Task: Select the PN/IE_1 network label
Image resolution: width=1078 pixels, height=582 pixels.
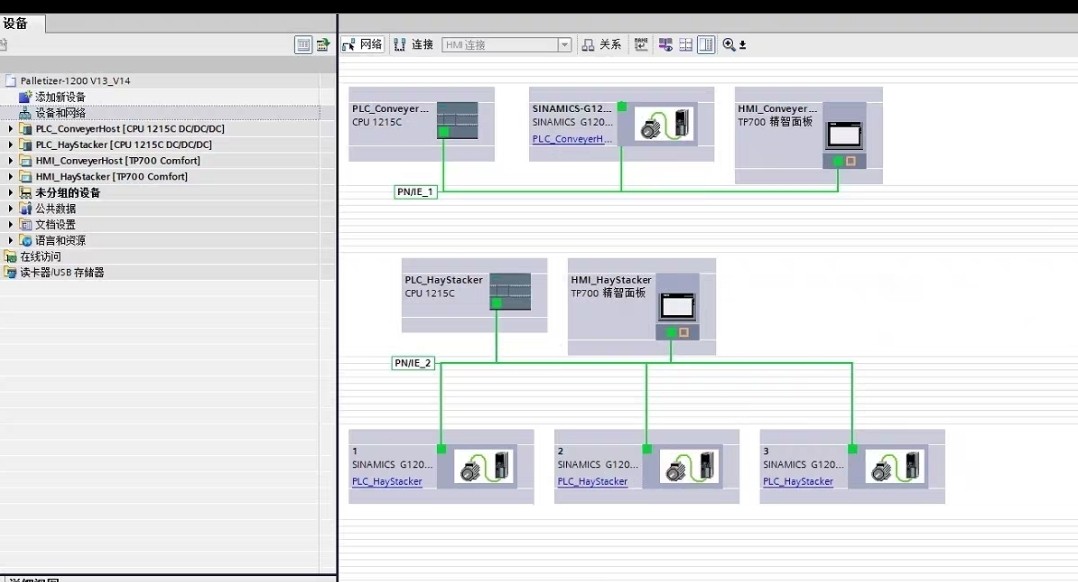Action: pos(415,192)
